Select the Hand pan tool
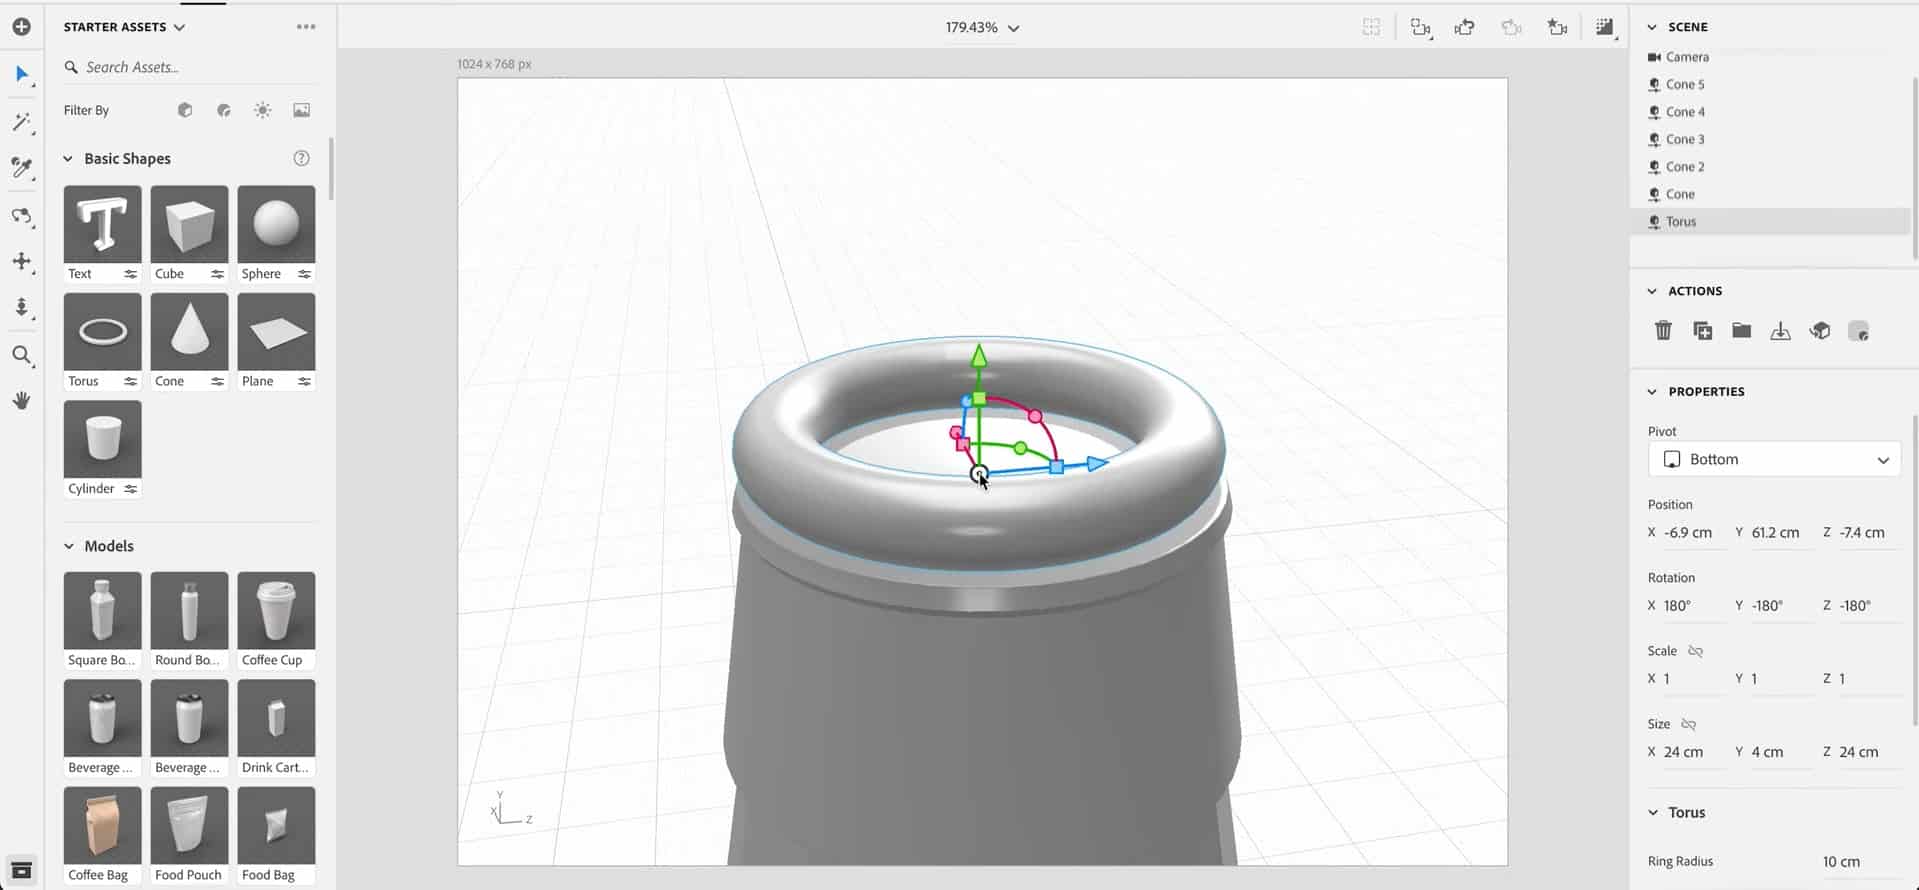Screen dimensions: 1919x890 coord(21,401)
